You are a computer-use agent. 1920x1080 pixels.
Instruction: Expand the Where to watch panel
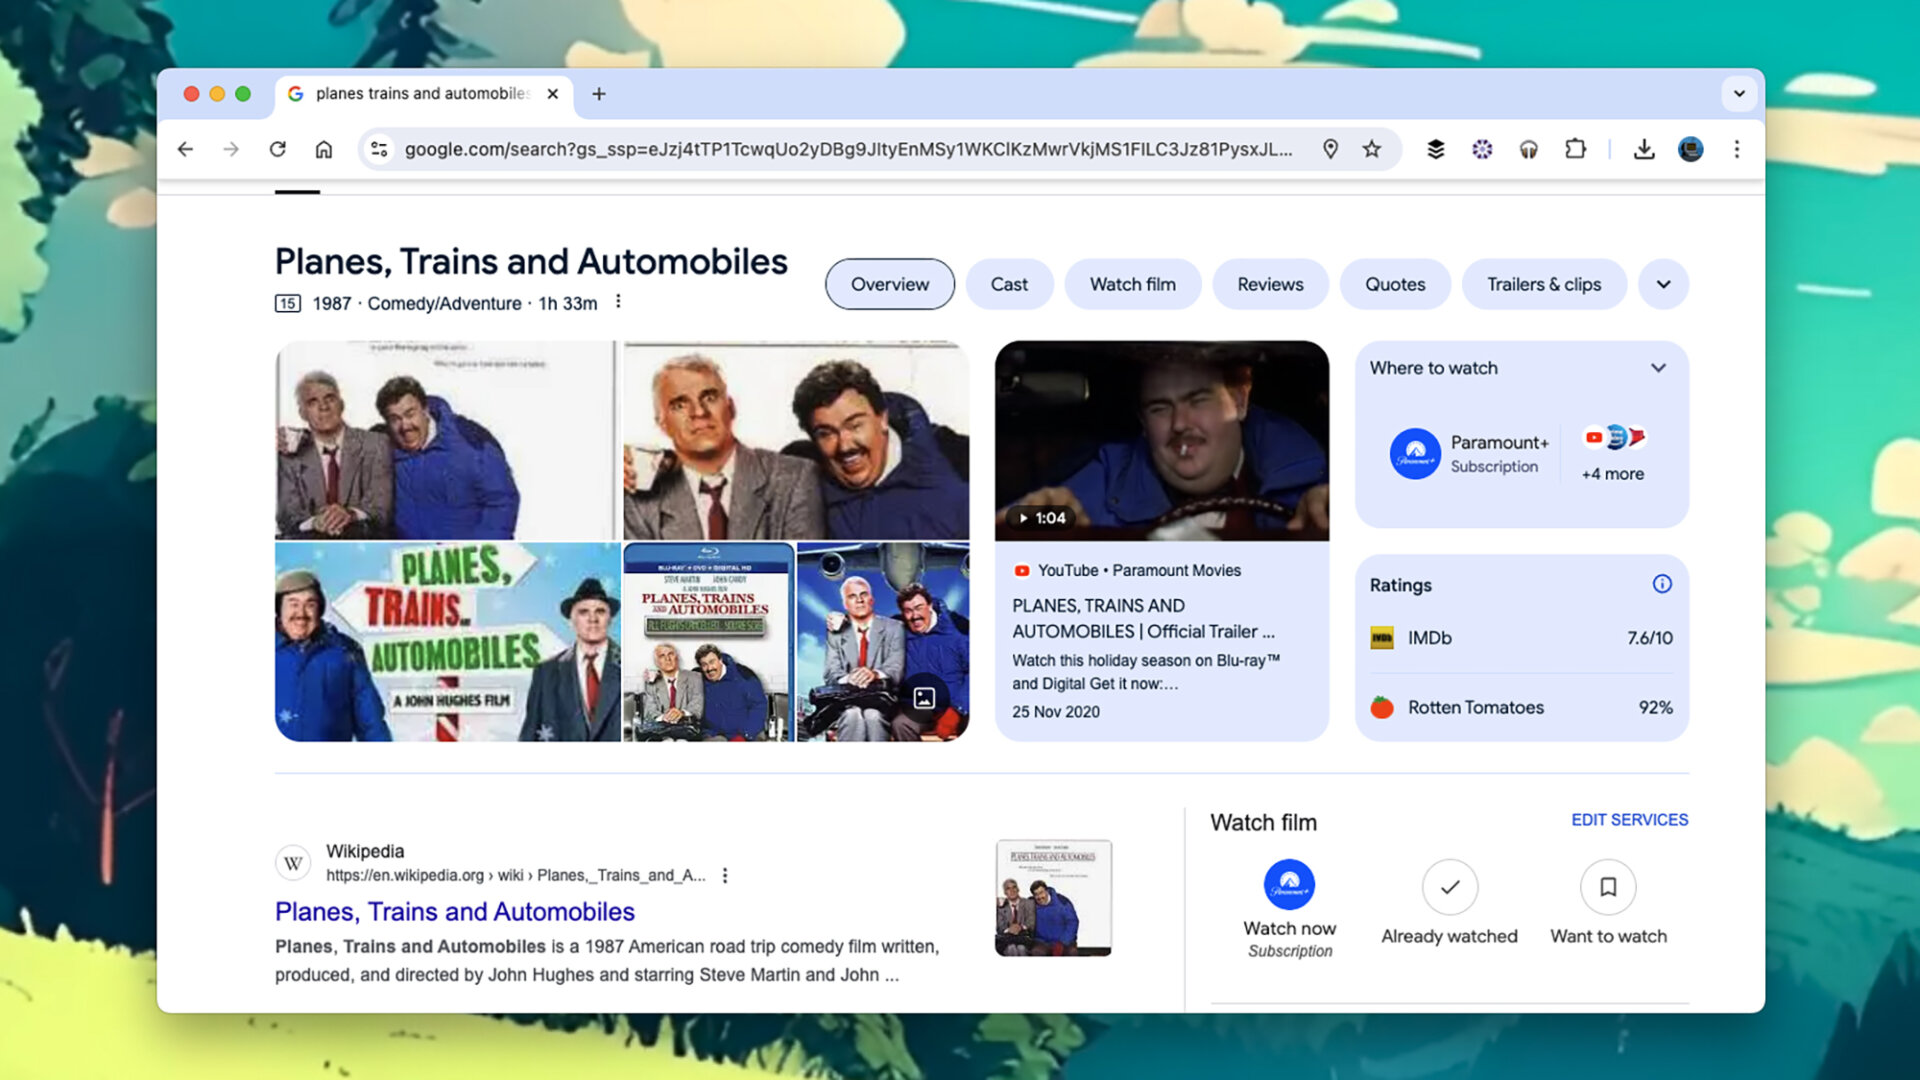point(1658,368)
